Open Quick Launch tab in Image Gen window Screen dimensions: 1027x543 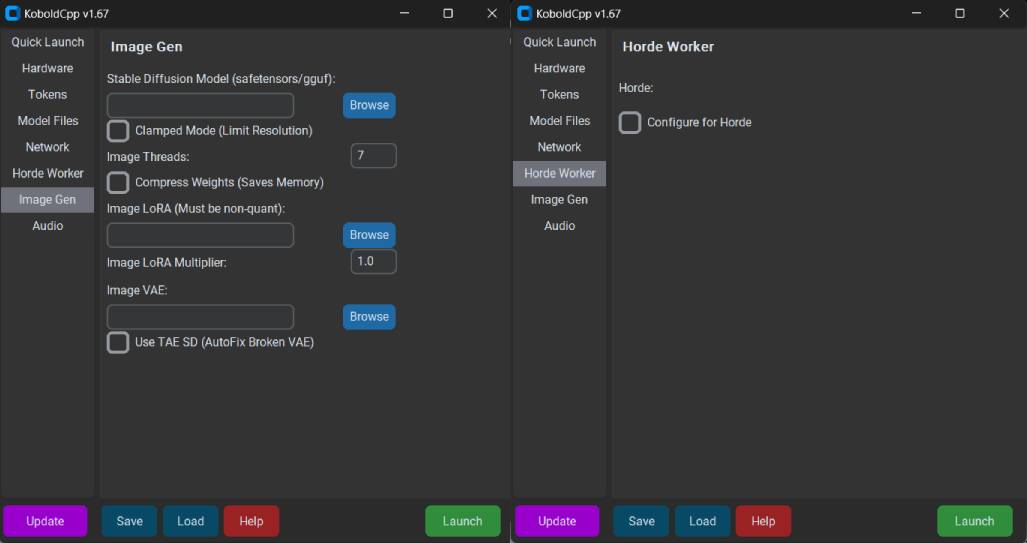[x=48, y=42]
